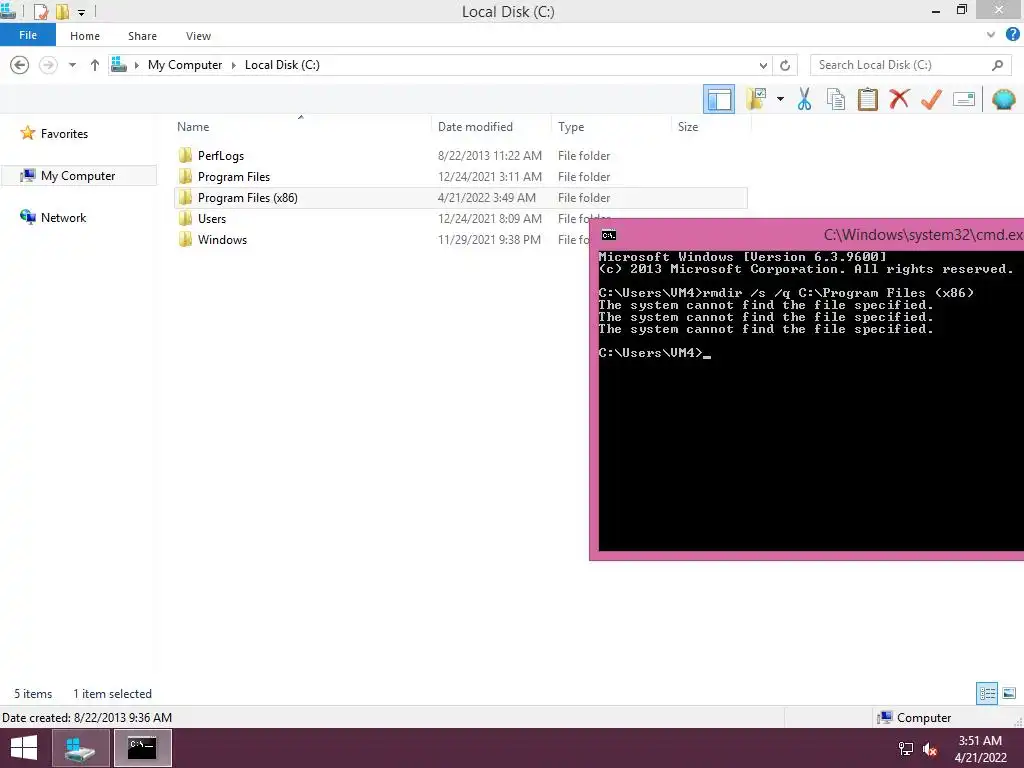Click the computer icon in address bar

[119, 64]
